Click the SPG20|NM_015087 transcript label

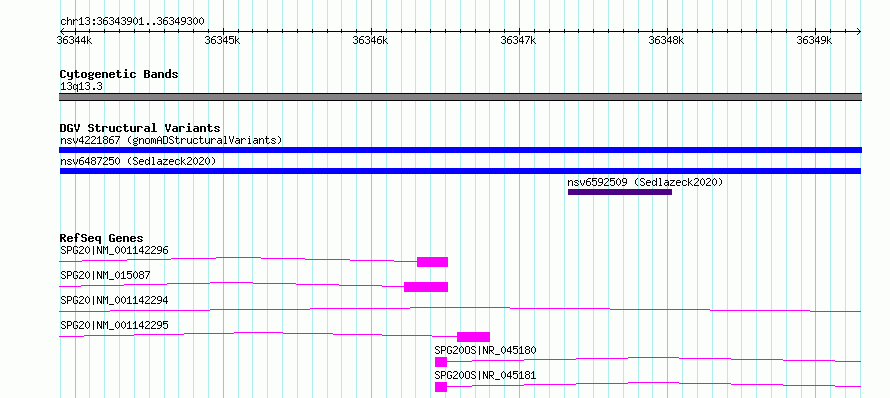click(105, 275)
